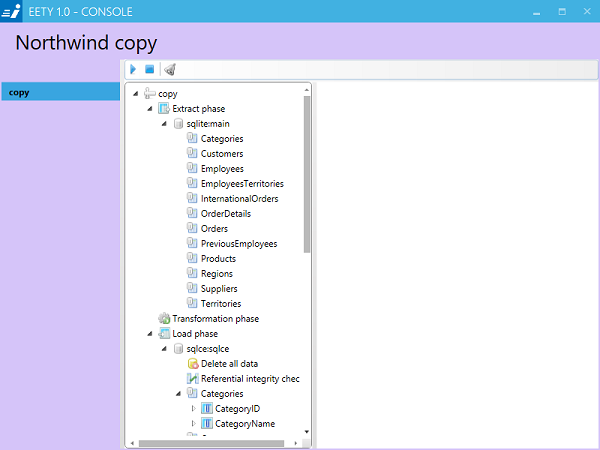
Task: Click the tree scroll-up arrow
Action: click(x=307, y=90)
